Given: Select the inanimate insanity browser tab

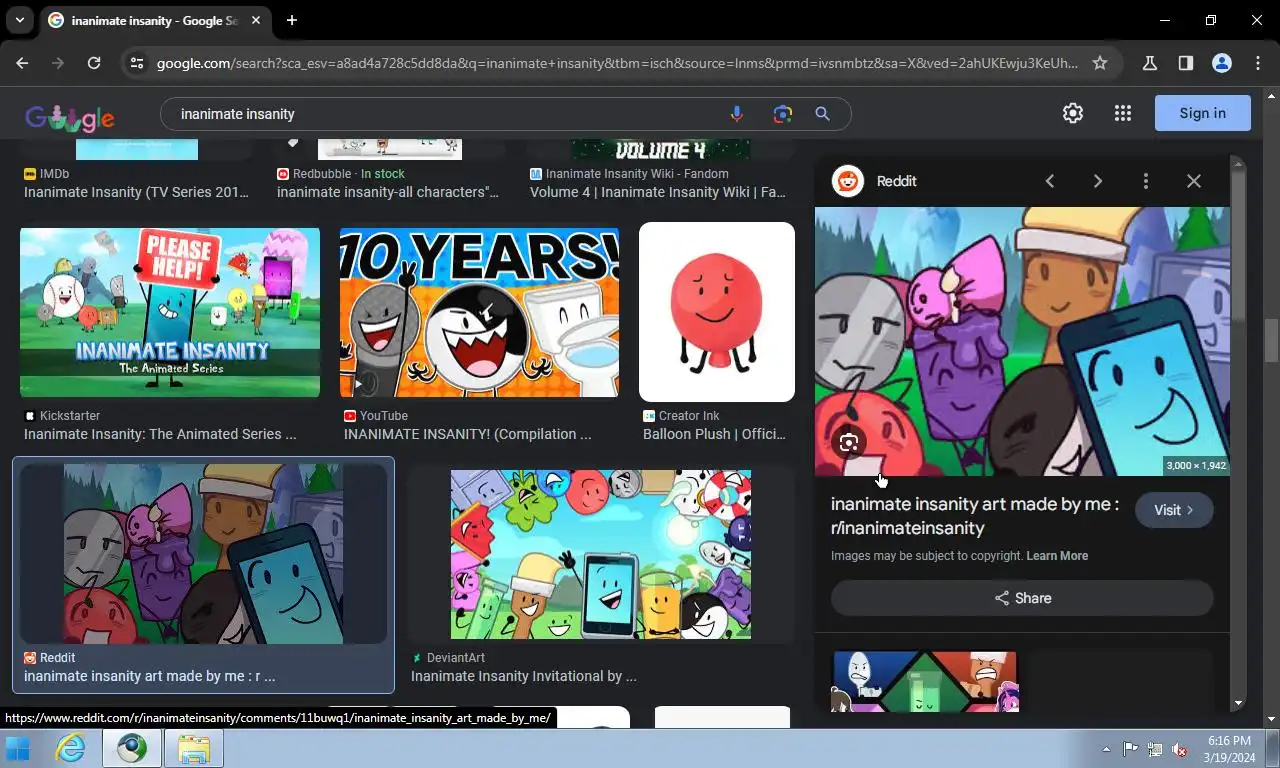Looking at the screenshot, I should [155, 20].
